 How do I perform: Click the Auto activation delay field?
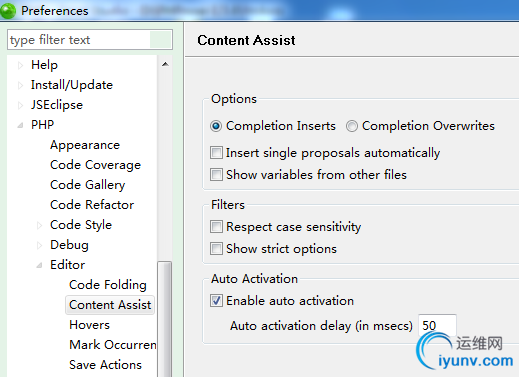(437, 325)
